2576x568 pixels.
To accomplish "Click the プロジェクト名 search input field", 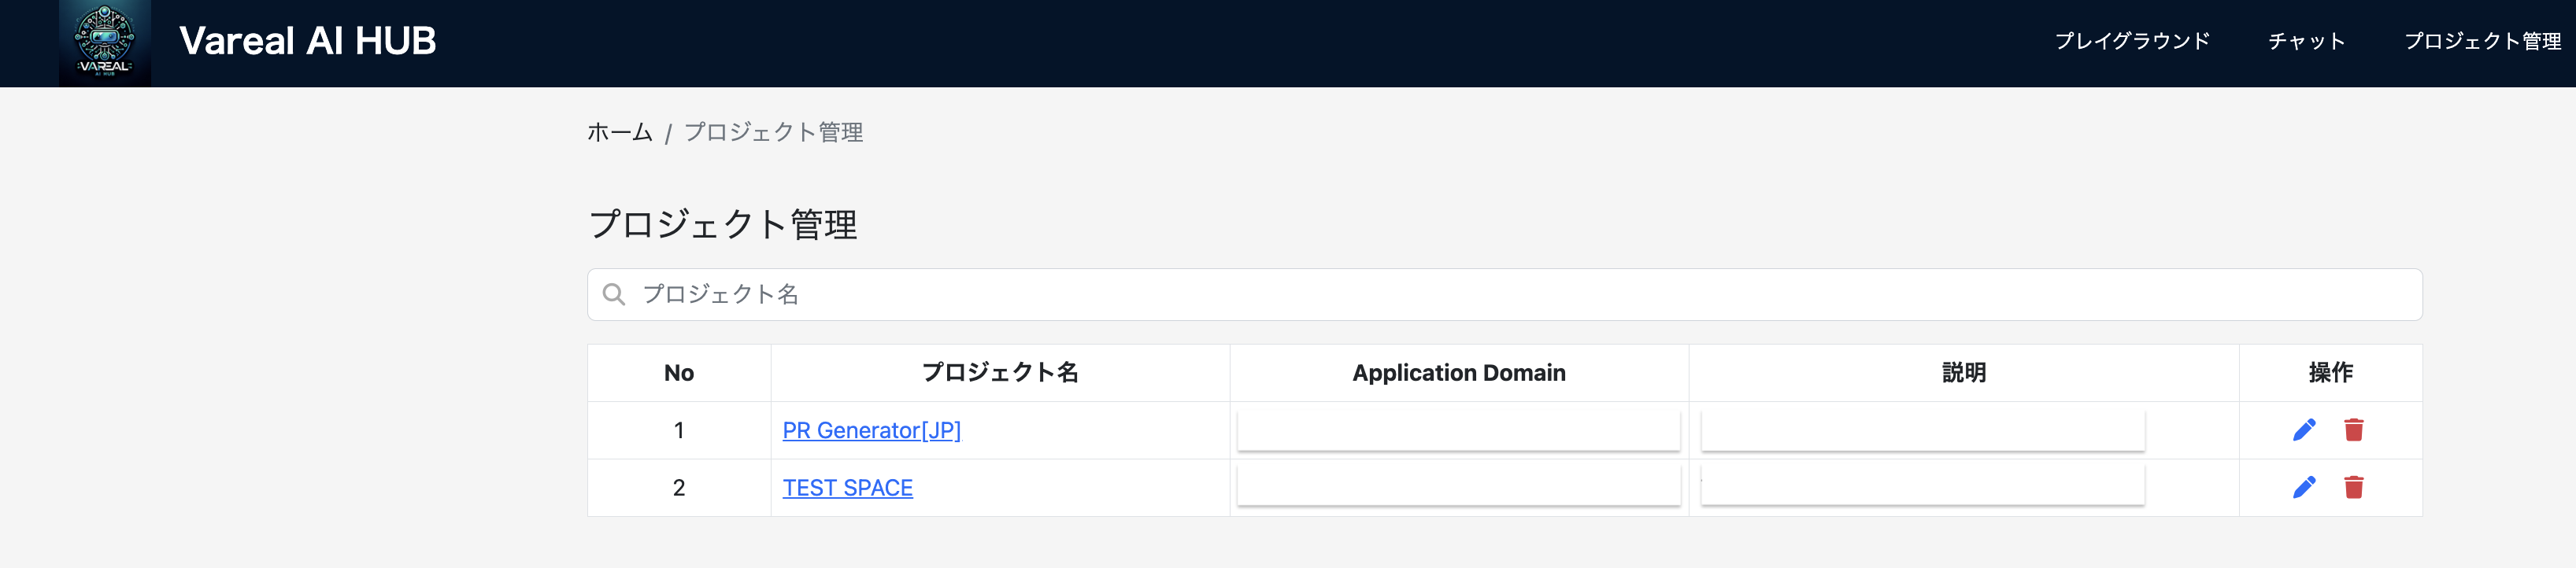I will (1504, 294).
